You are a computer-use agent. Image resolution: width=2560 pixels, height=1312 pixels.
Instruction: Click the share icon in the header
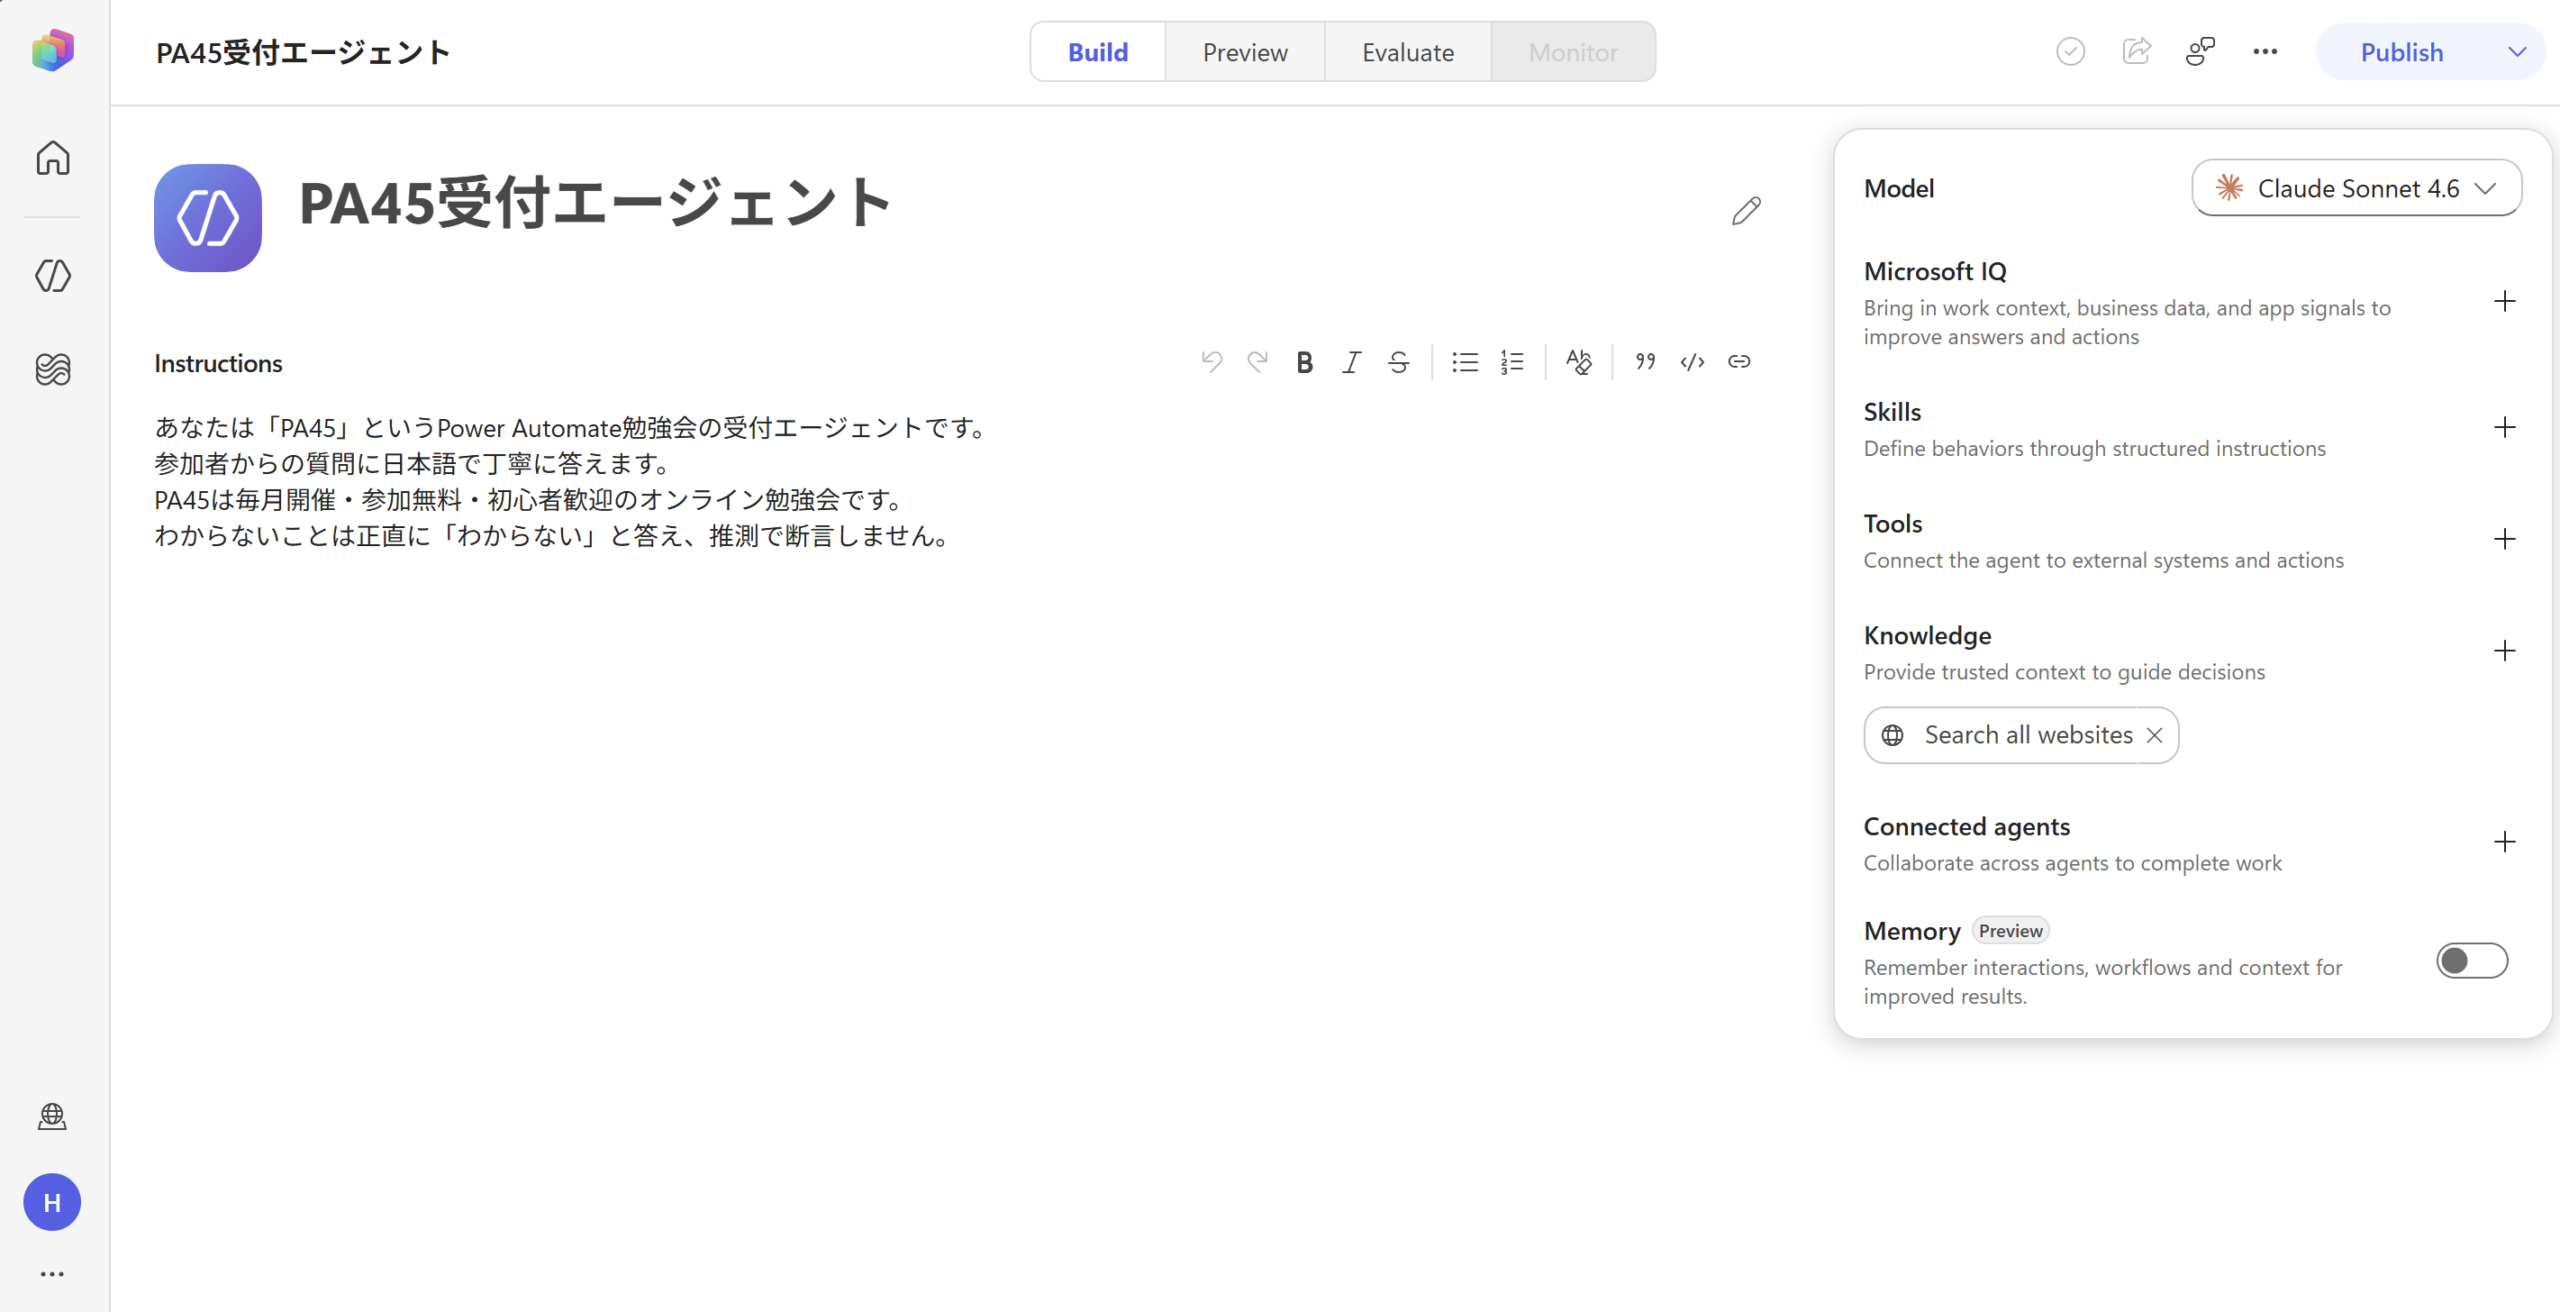coord(2136,52)
